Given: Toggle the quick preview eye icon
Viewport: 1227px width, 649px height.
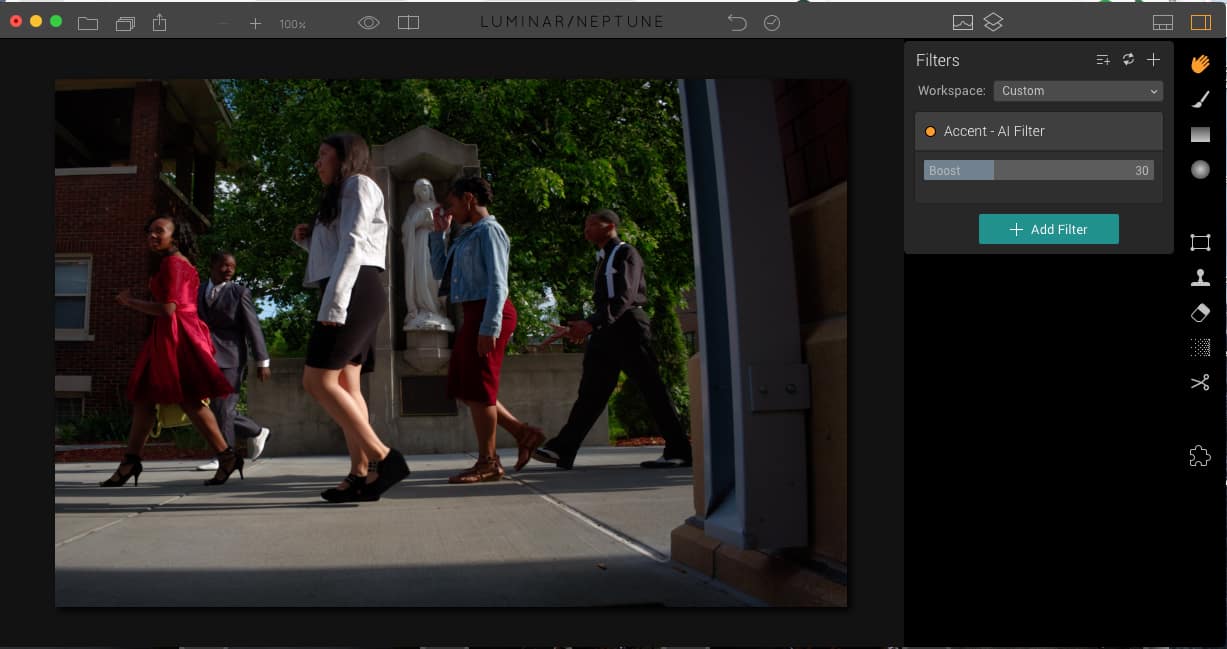Looking at the screenshot, I should (369, 23).
